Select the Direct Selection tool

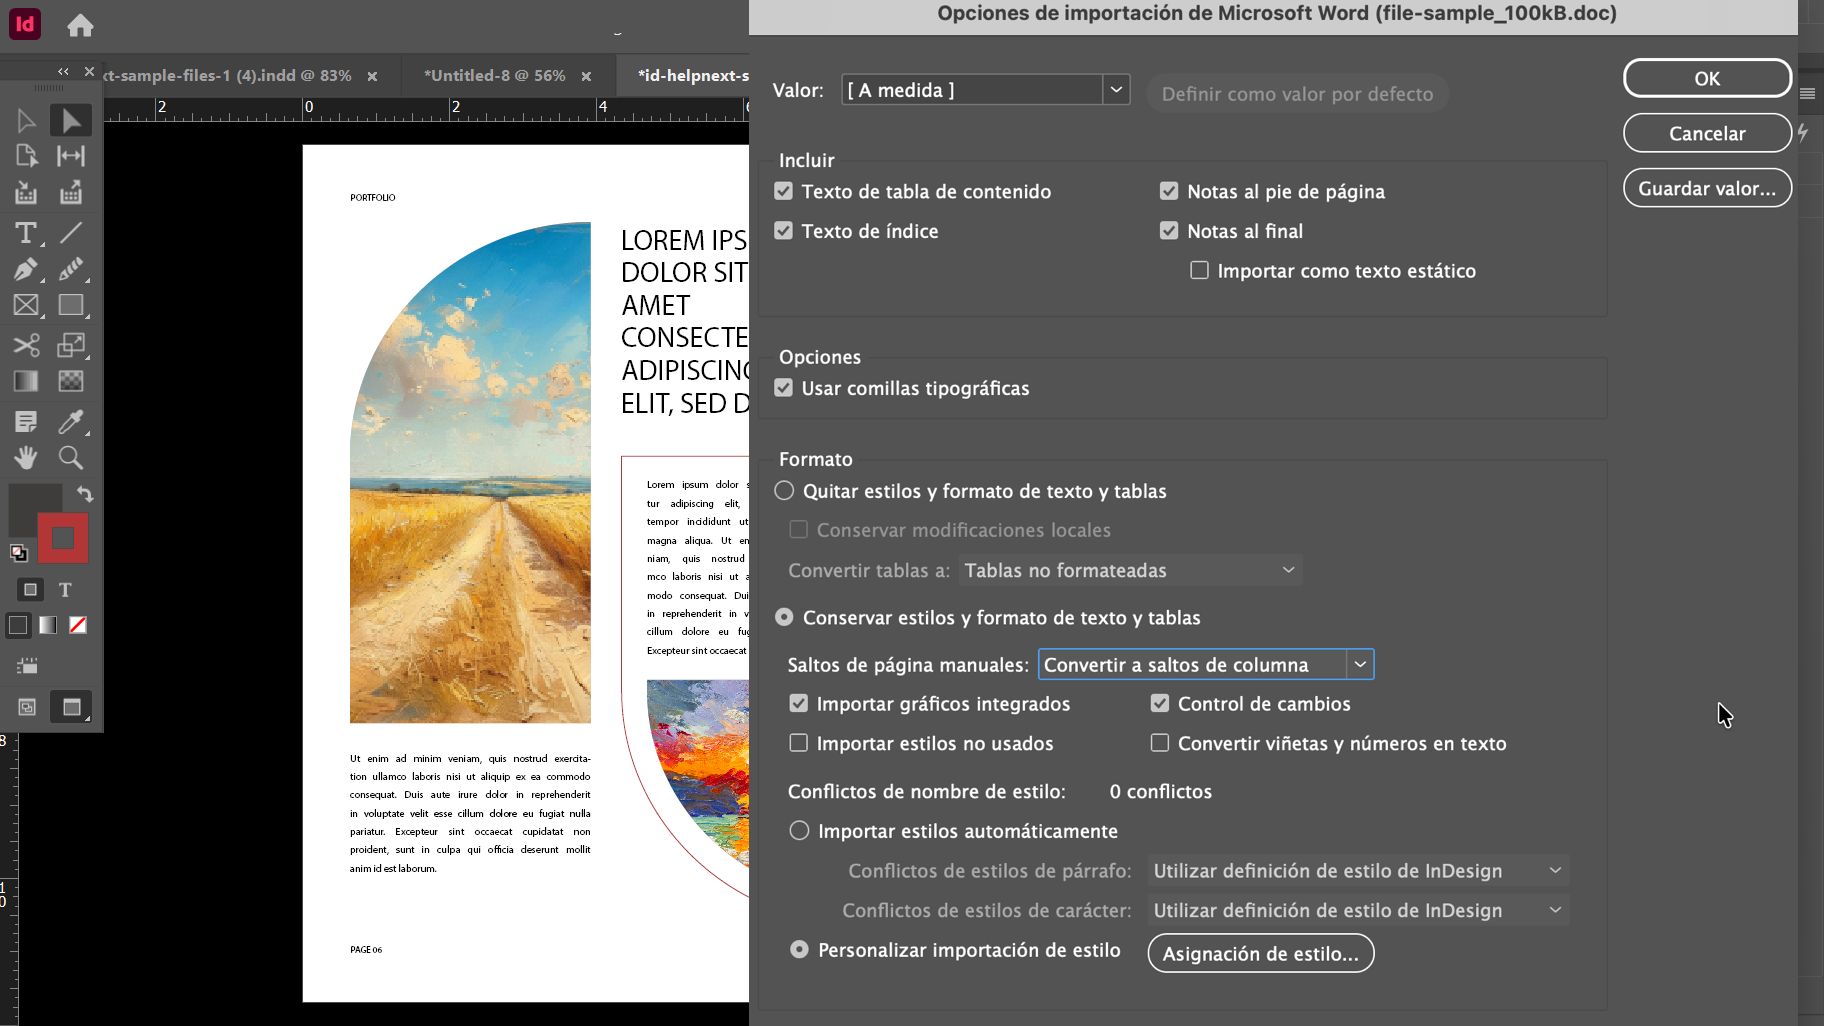(71, 121)
